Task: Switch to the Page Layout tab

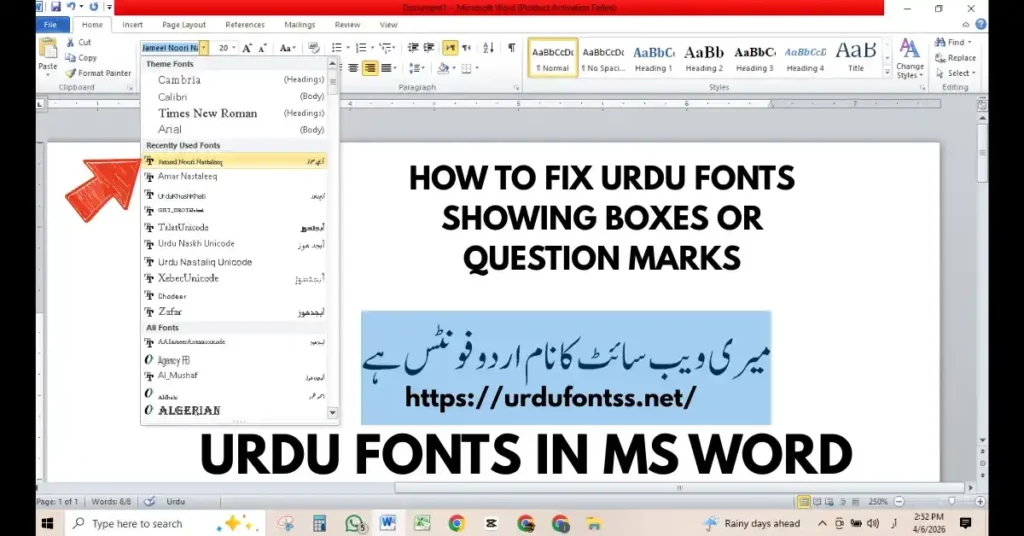Action: click(184, 25)
